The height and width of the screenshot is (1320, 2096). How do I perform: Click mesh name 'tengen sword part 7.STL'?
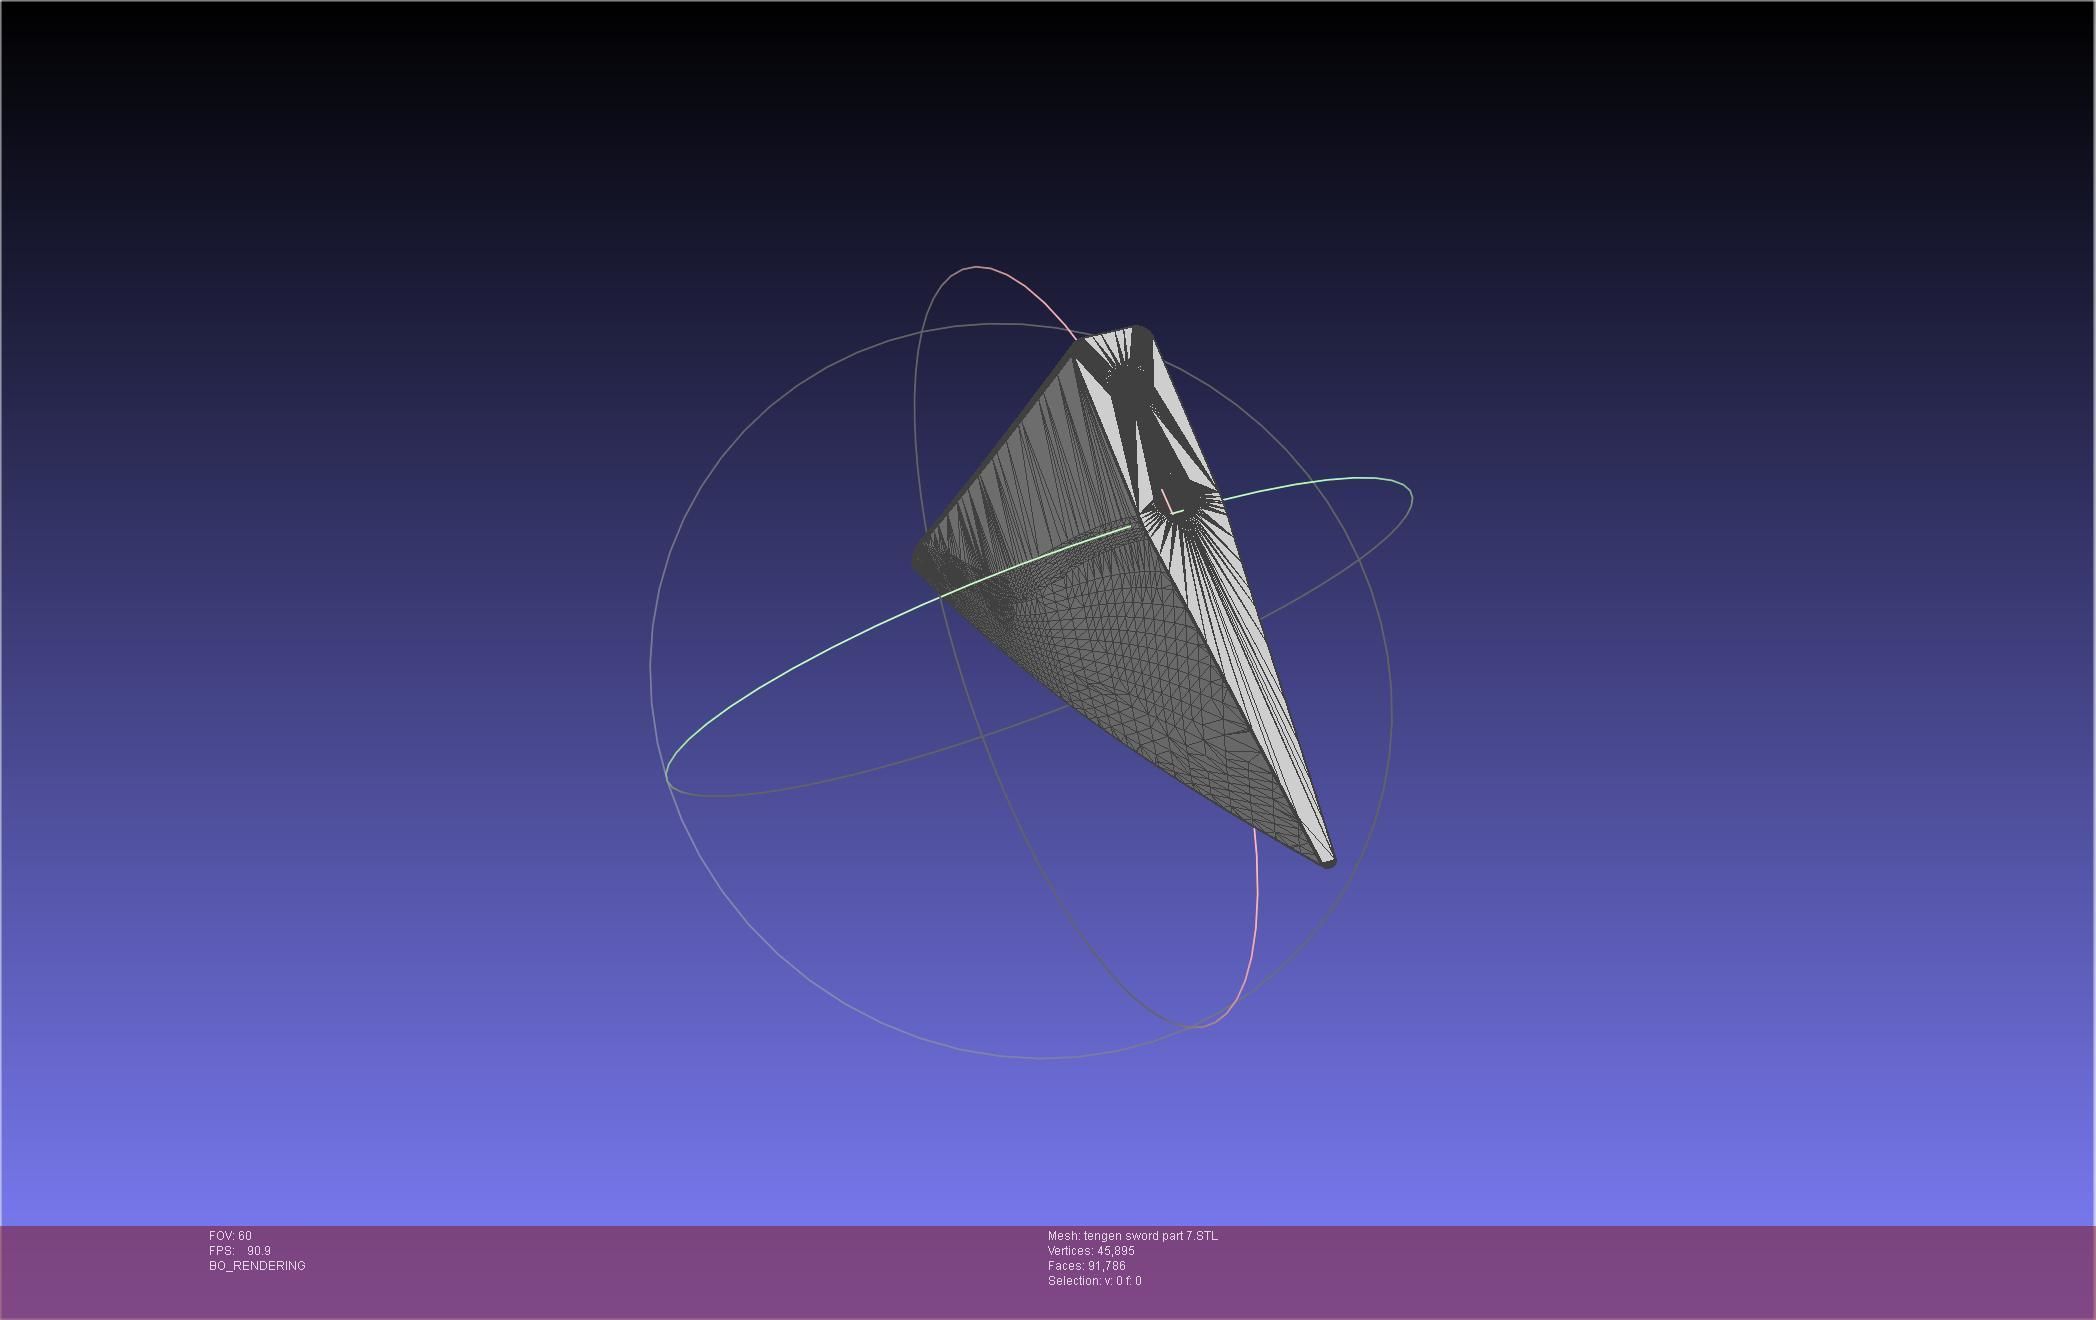click(1150, 1236)
